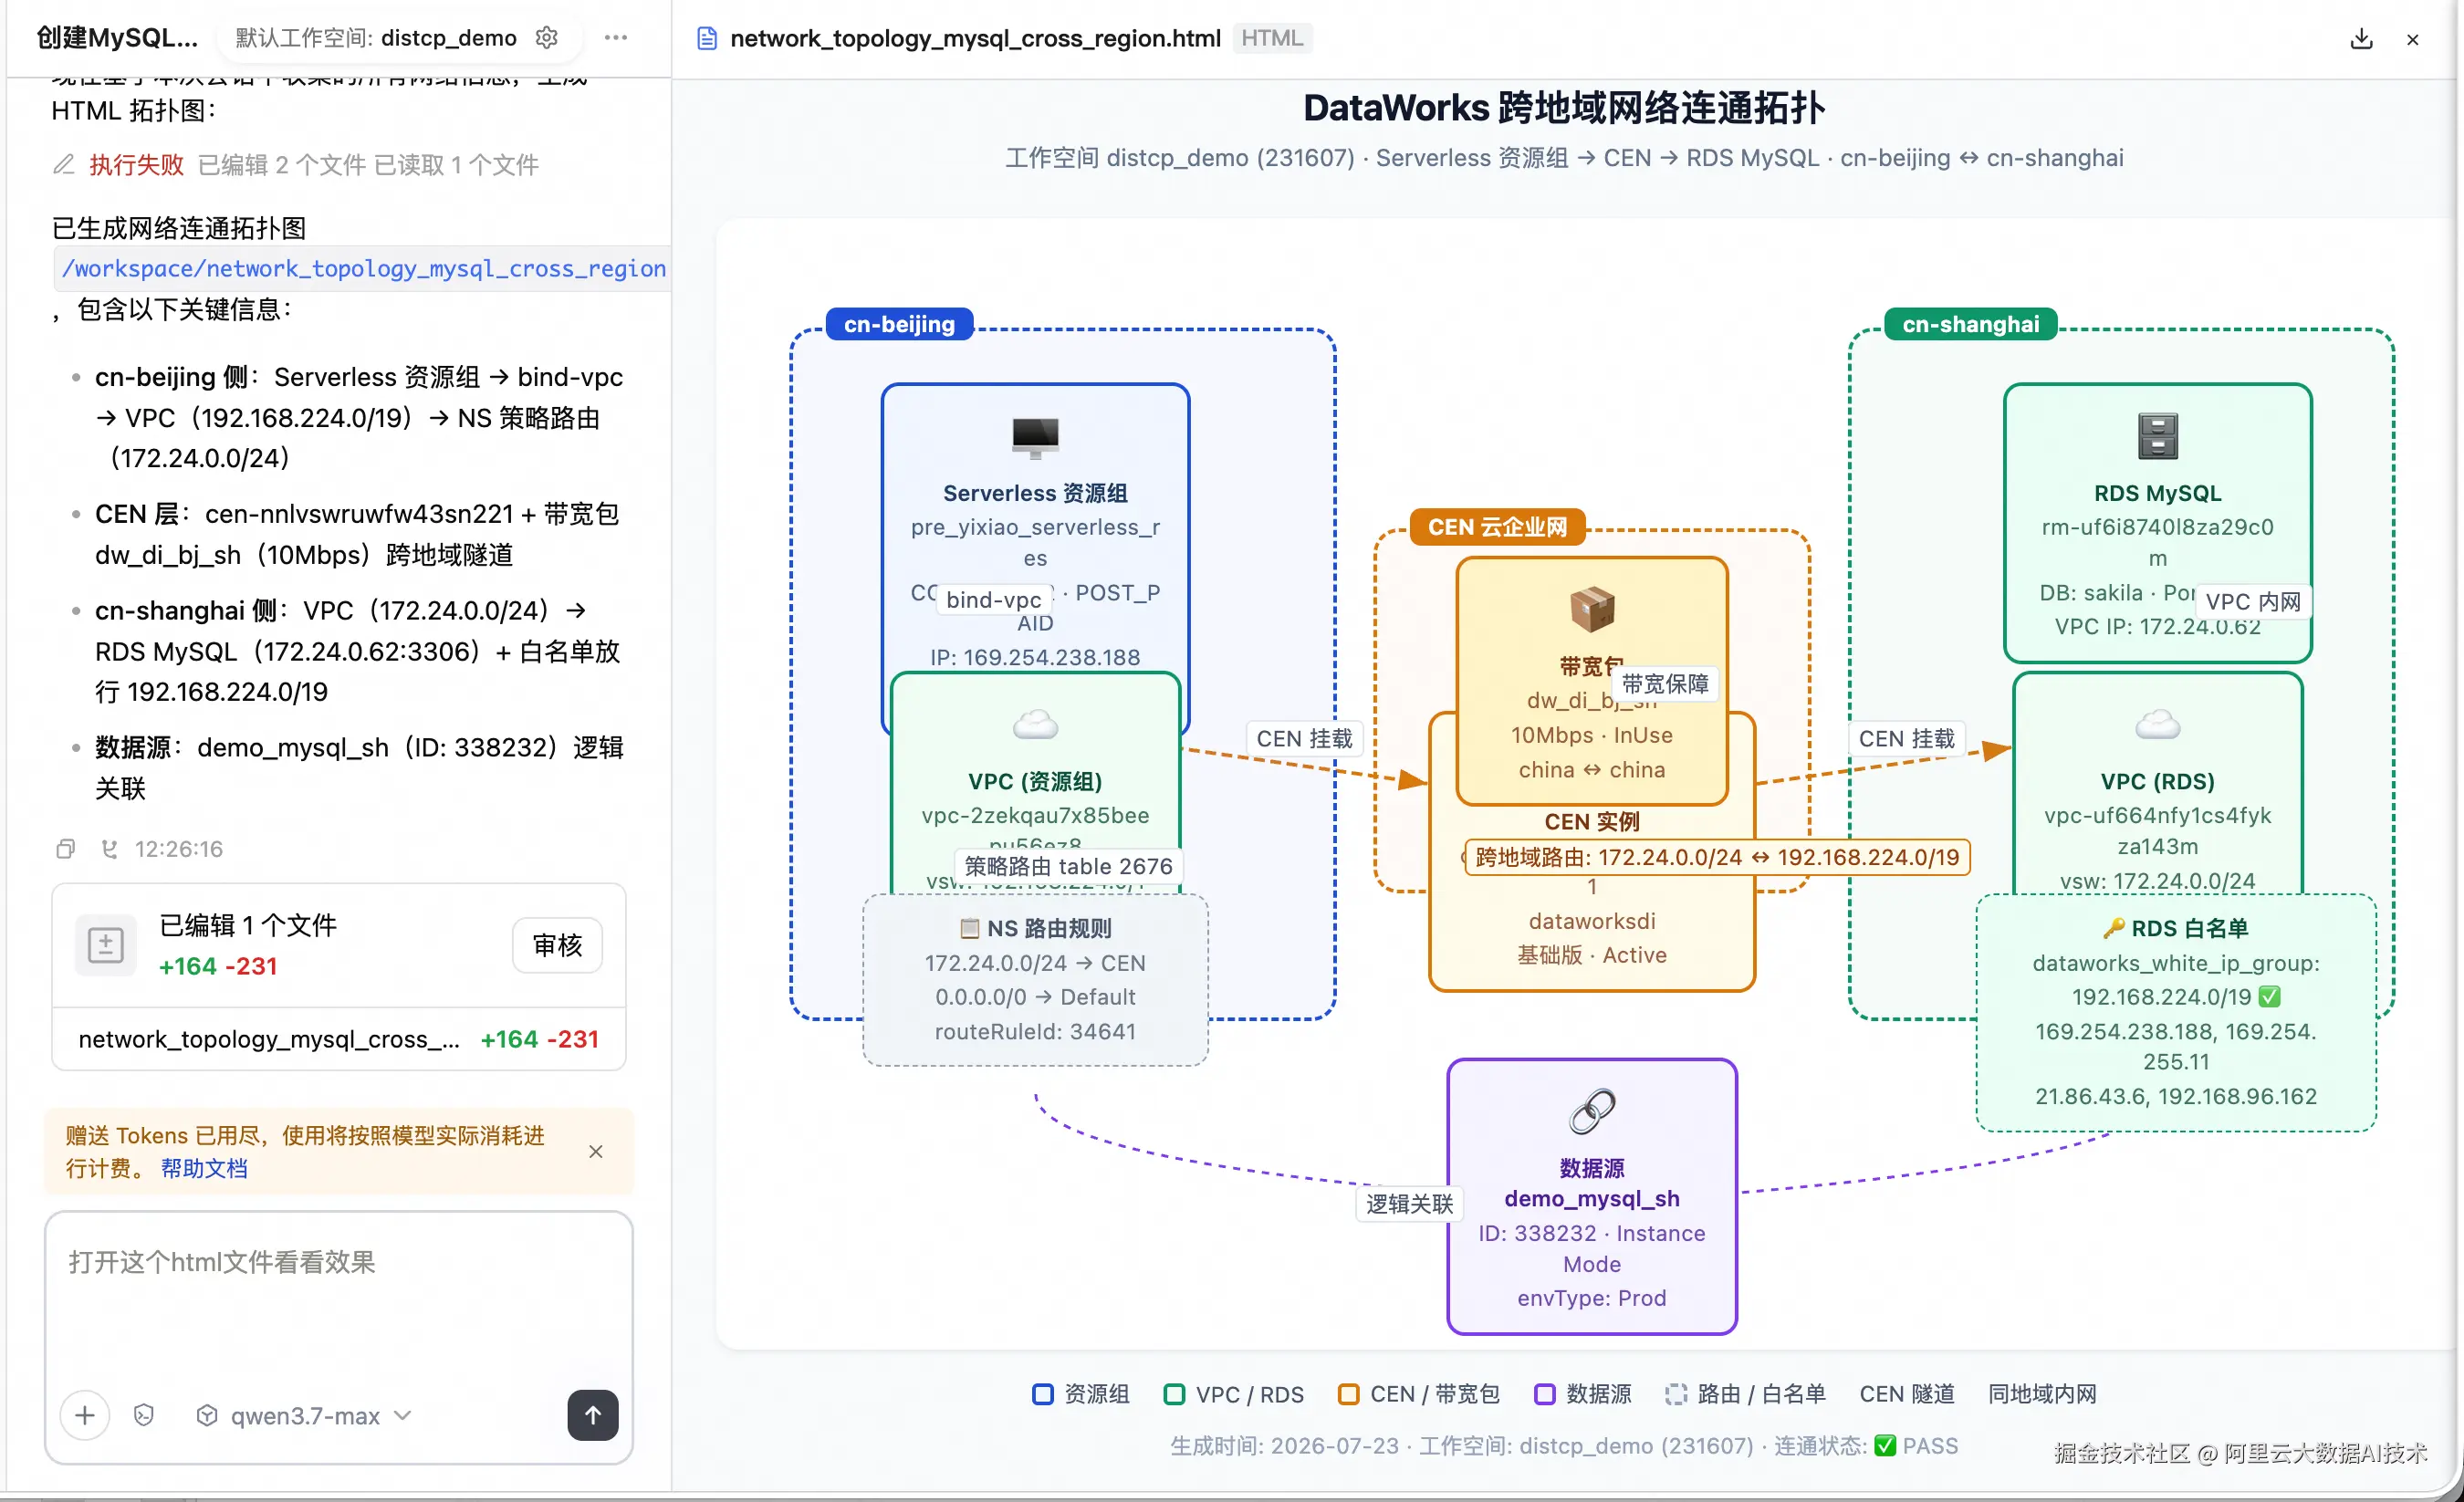Click the 审核 review button
2464x1502 pixels.
tap(557, 945)
